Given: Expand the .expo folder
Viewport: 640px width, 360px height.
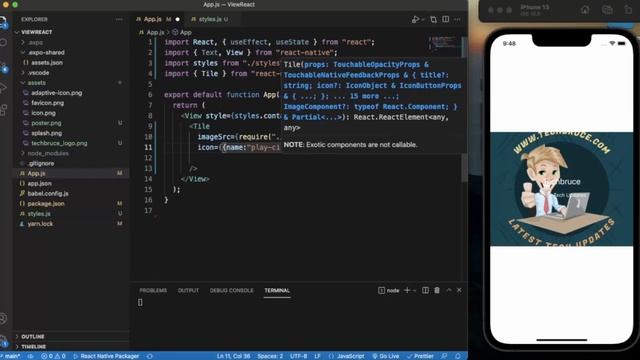Looking at the screenshot, I should (35, 42).
